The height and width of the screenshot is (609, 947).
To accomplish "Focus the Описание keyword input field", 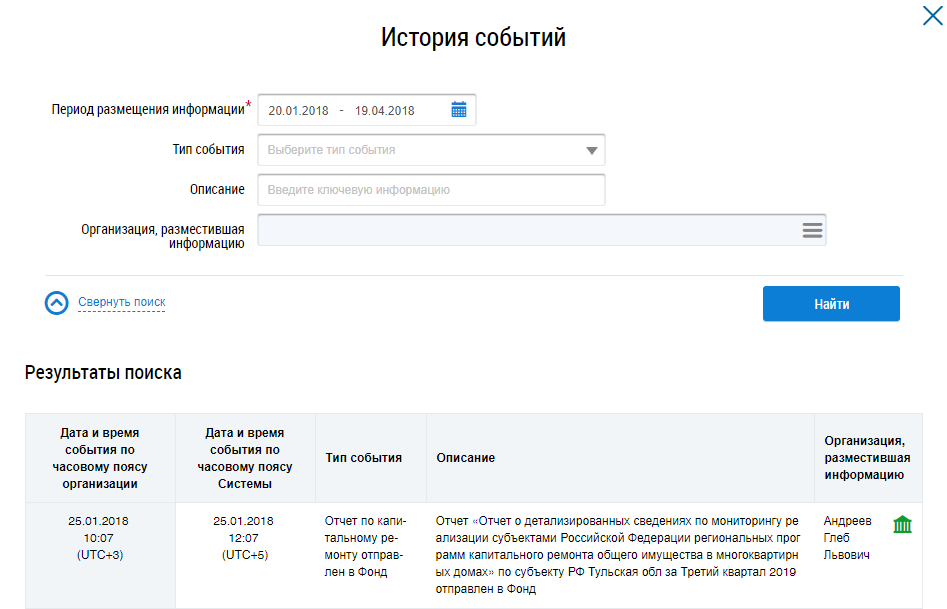I will tap(431, 190).
